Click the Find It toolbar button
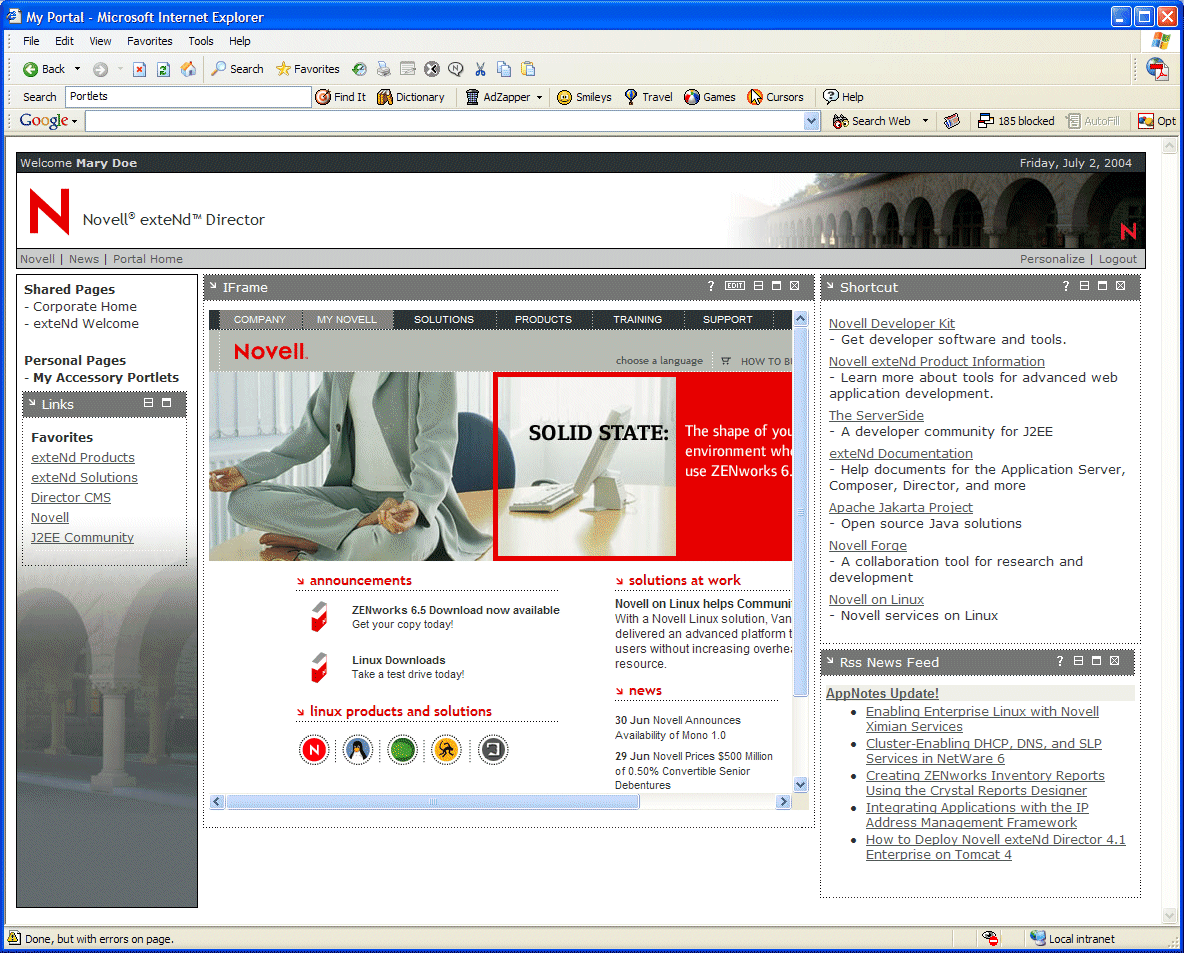The height and width of the screenshot is (953, 1184). point(341,97)
